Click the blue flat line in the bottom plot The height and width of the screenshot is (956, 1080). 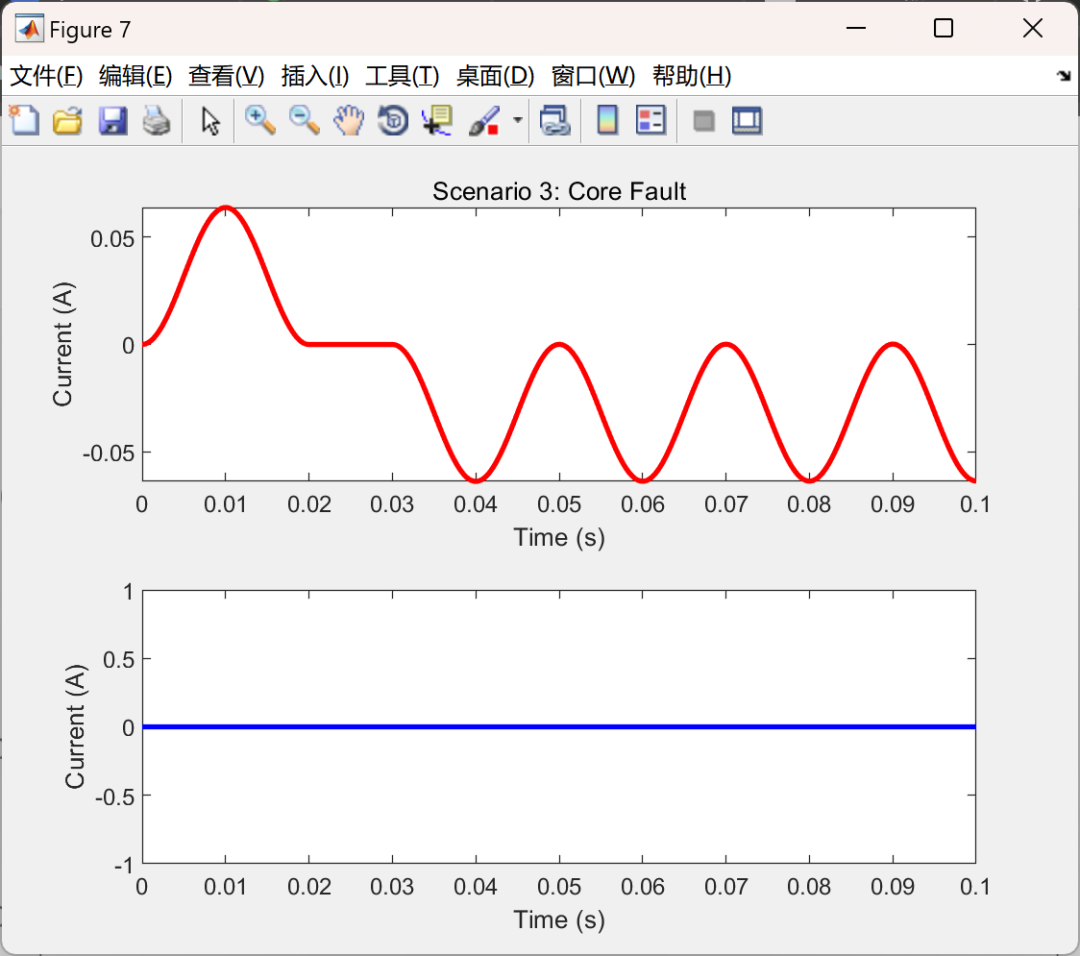(x=559, y=727)
